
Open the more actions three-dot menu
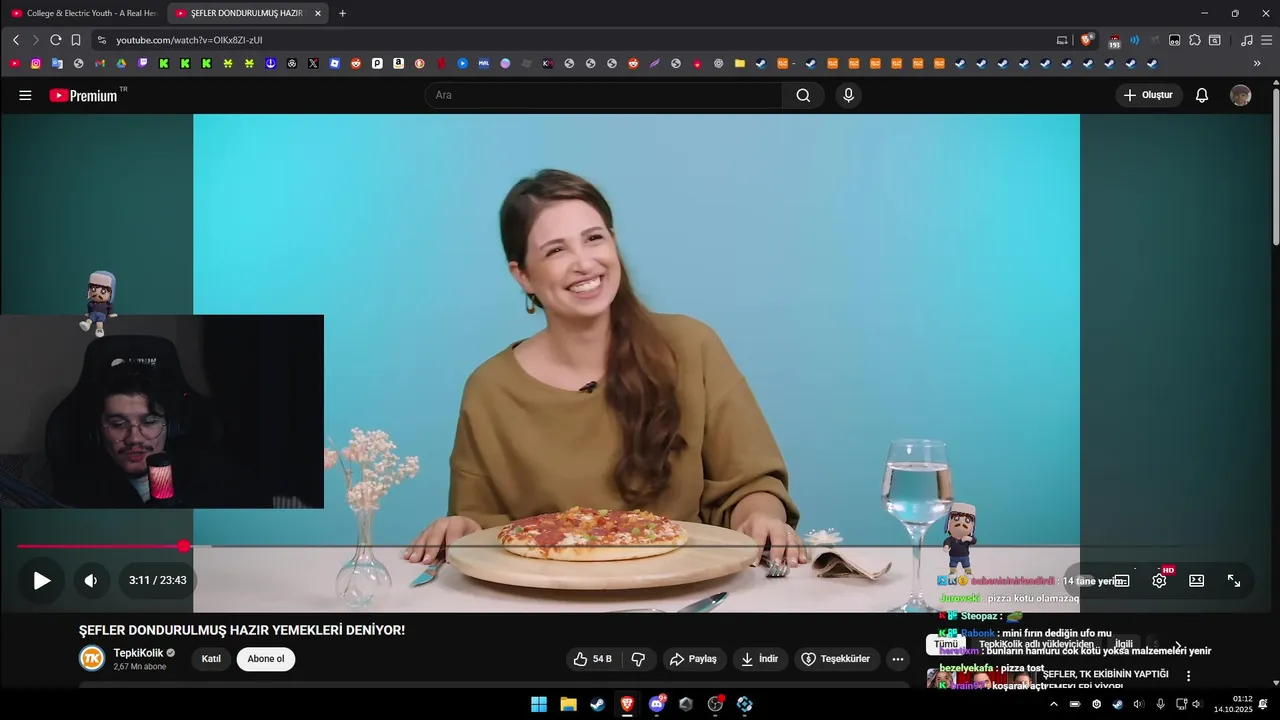[898, 659]
